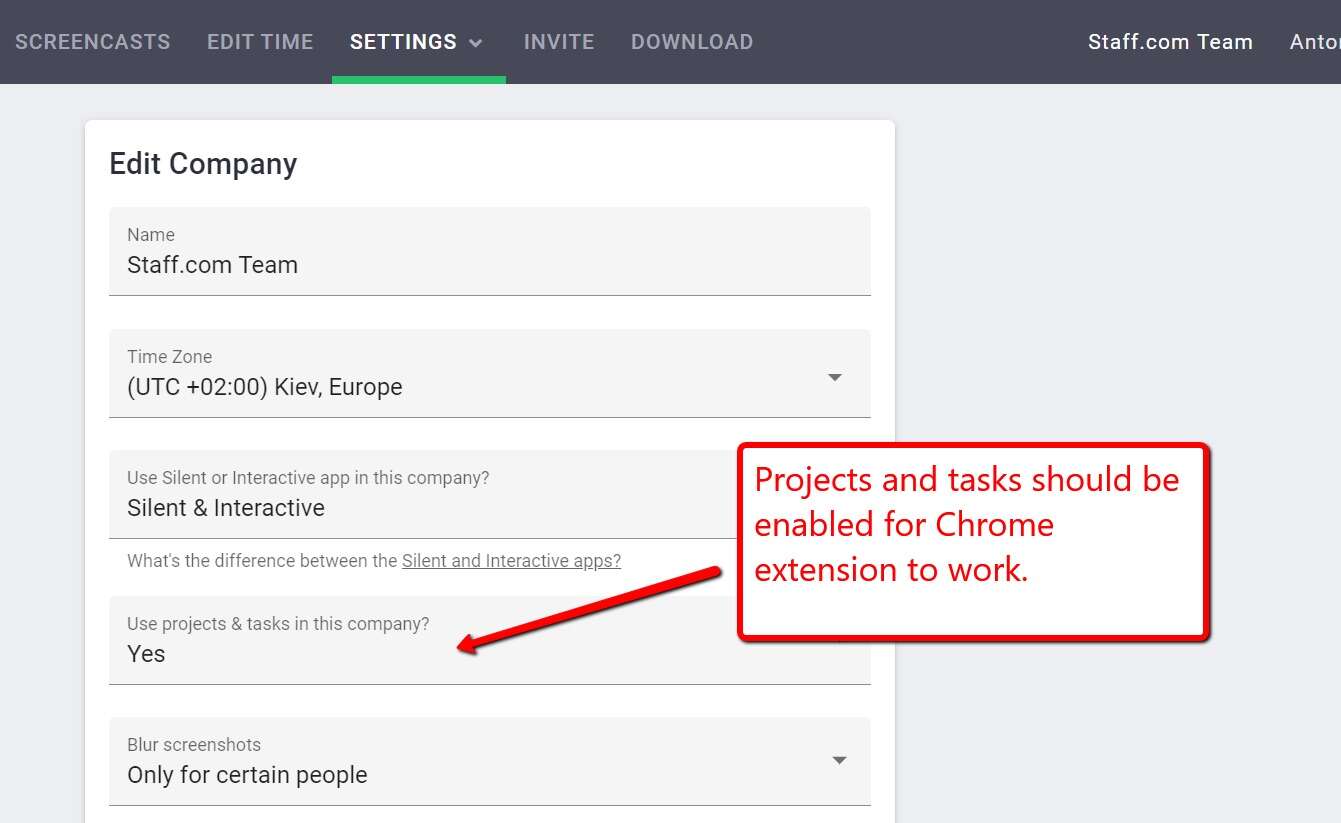Click the Staff.com Team name in header
The width and height of the screenshot is (1341, 823).
[x=1170, y=42]
